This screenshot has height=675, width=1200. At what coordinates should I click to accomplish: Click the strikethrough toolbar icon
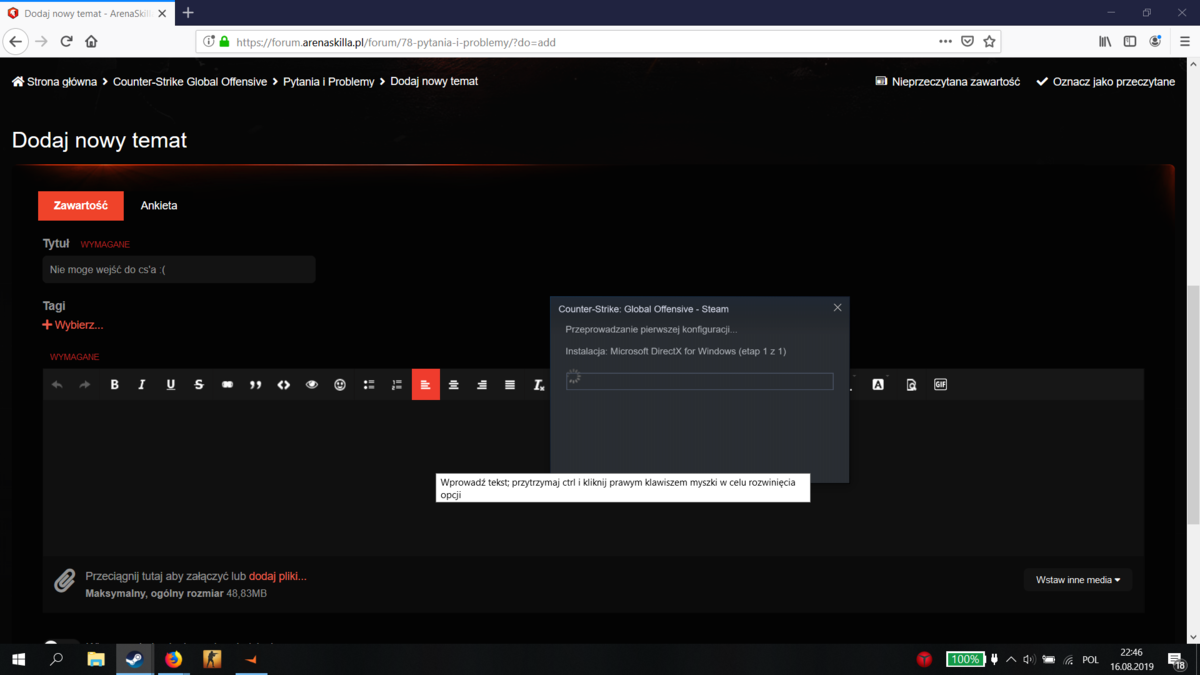click(199, 385)
